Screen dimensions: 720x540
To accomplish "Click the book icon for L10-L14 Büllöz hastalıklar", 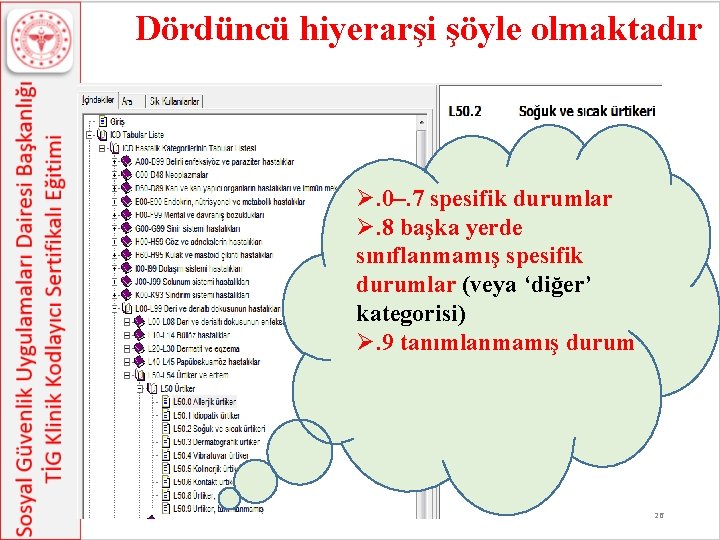I will coord(139,335).
